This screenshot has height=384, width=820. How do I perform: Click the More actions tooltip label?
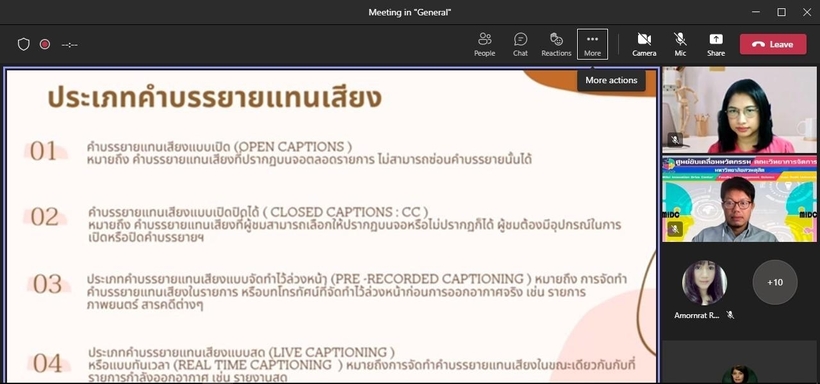[x=611, y=81]
